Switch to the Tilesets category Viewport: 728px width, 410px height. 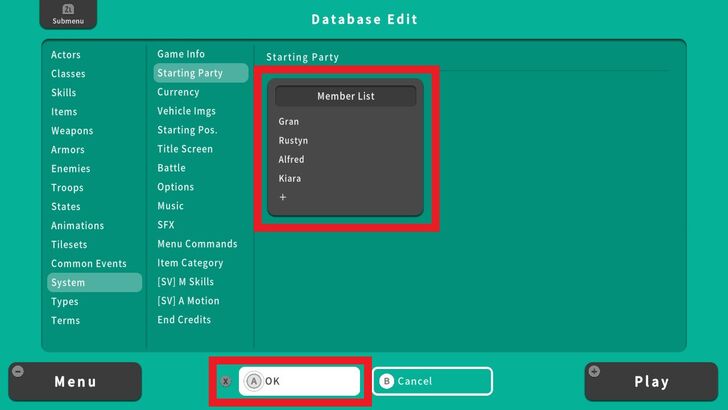(x=69, y=245)
